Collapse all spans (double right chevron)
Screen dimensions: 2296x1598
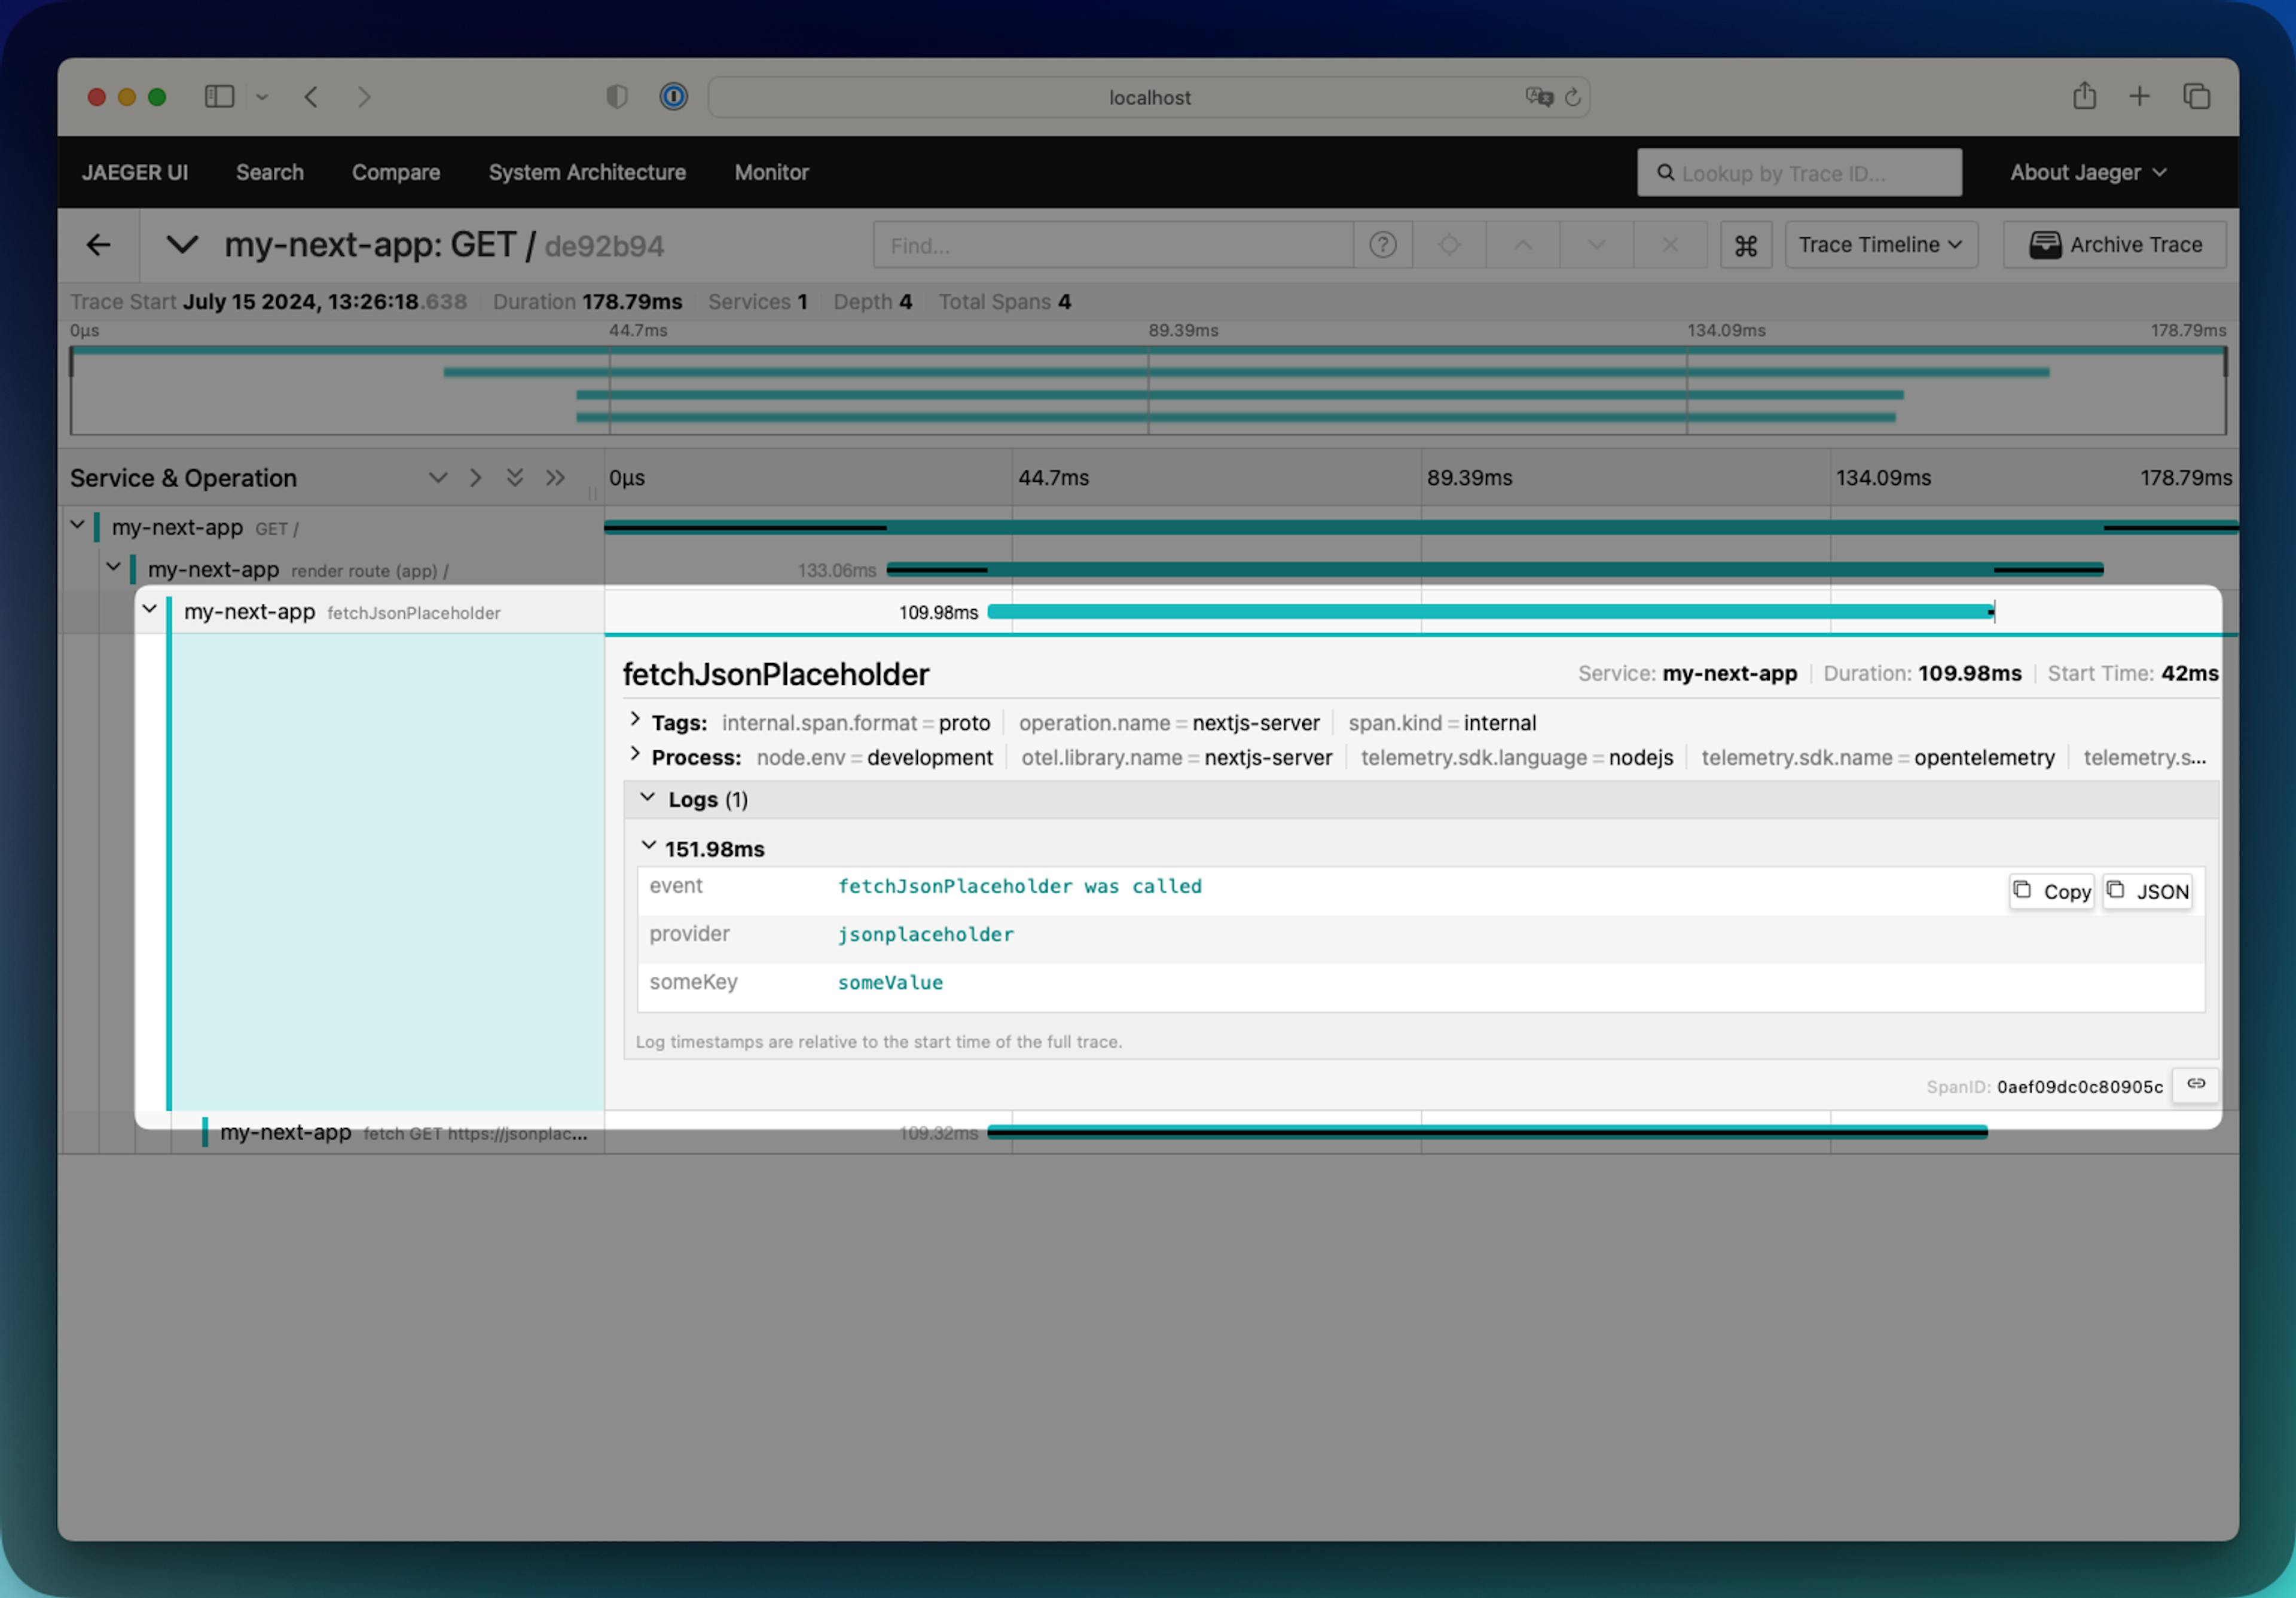click(555, 478)
